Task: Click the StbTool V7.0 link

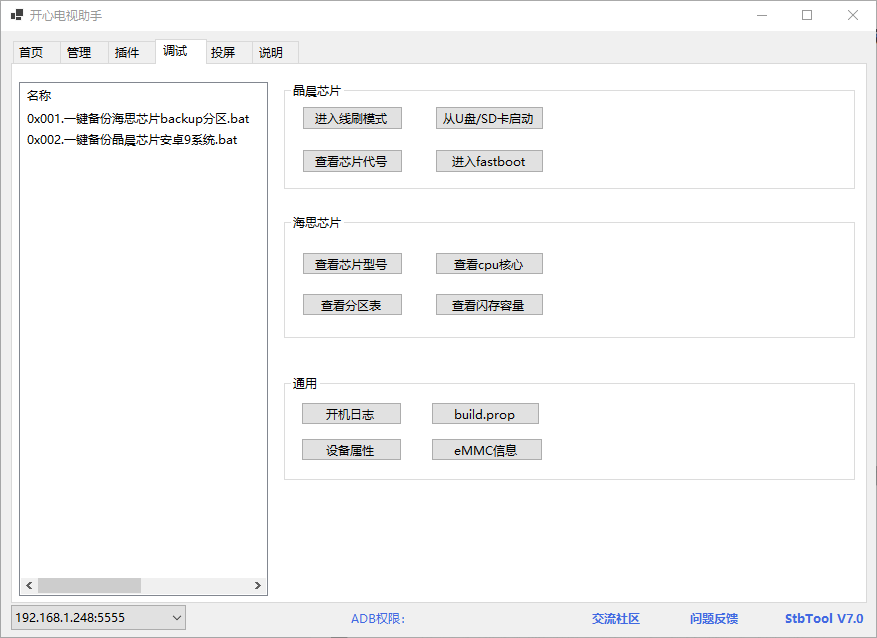Action: [x=824, y=618]
